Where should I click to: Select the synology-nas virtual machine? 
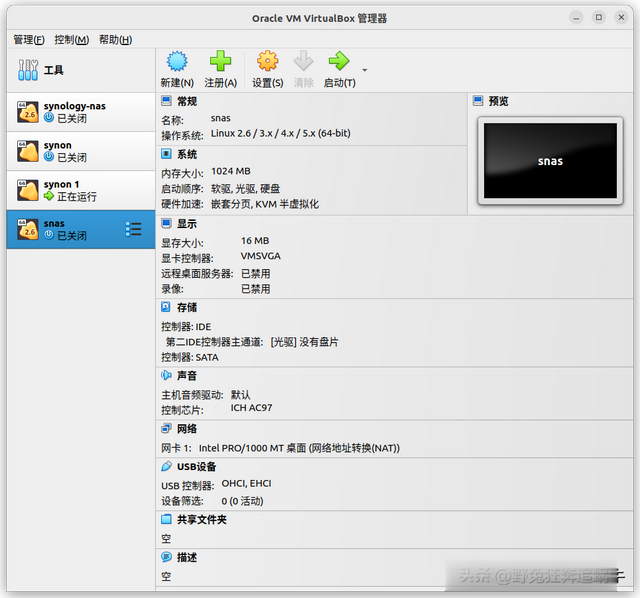click(81, 112)
